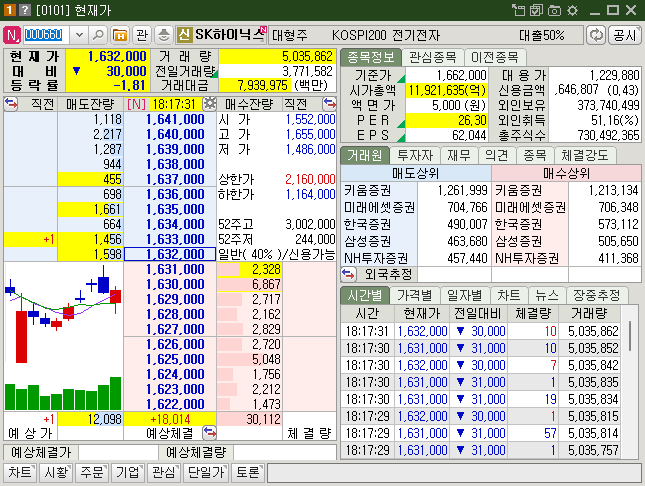This screenshot has height=486, width=645.
Task: Click bottom empty message input field
Action: click(x=454, y=472)
